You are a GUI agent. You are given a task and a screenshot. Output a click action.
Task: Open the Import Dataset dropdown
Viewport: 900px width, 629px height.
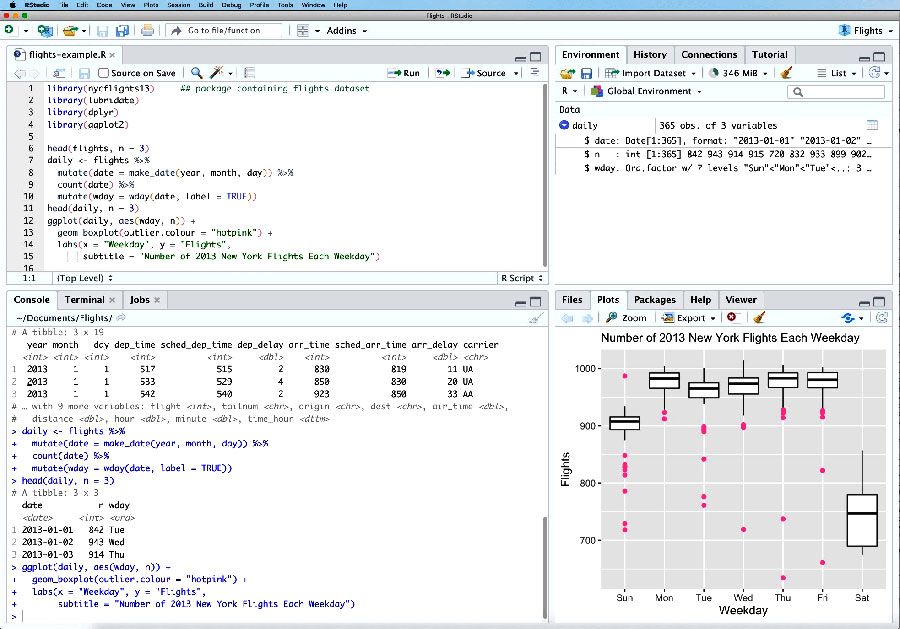(x=653, y=73)
